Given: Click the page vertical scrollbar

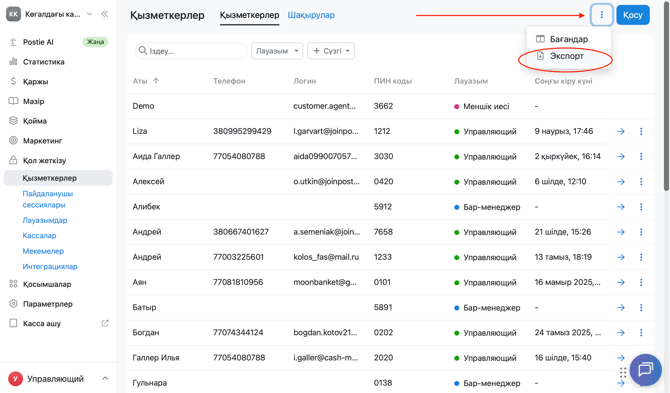Looking at the screenshot, I should coord(666,96).
